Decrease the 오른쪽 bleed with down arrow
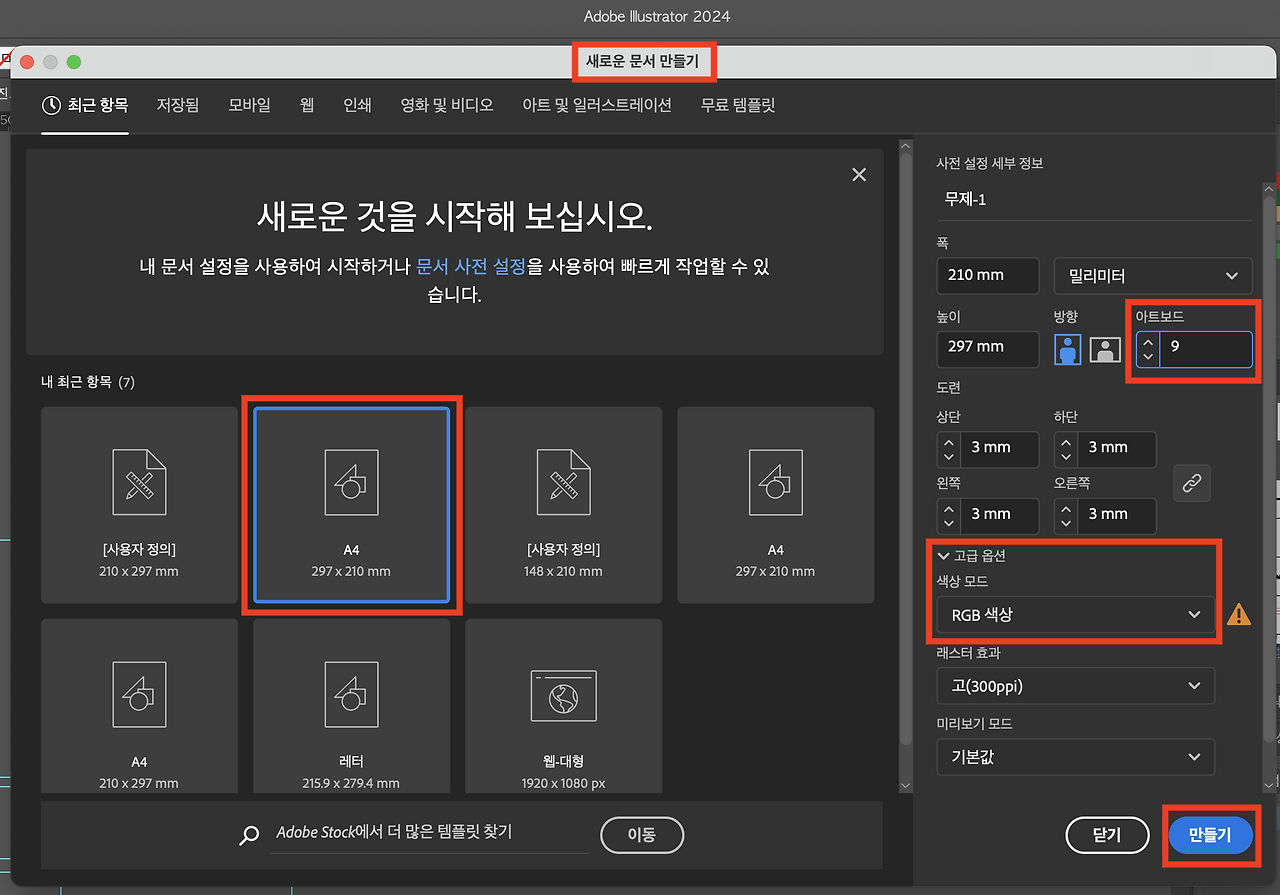The image size is (1280, 895). pos(1066,523)
